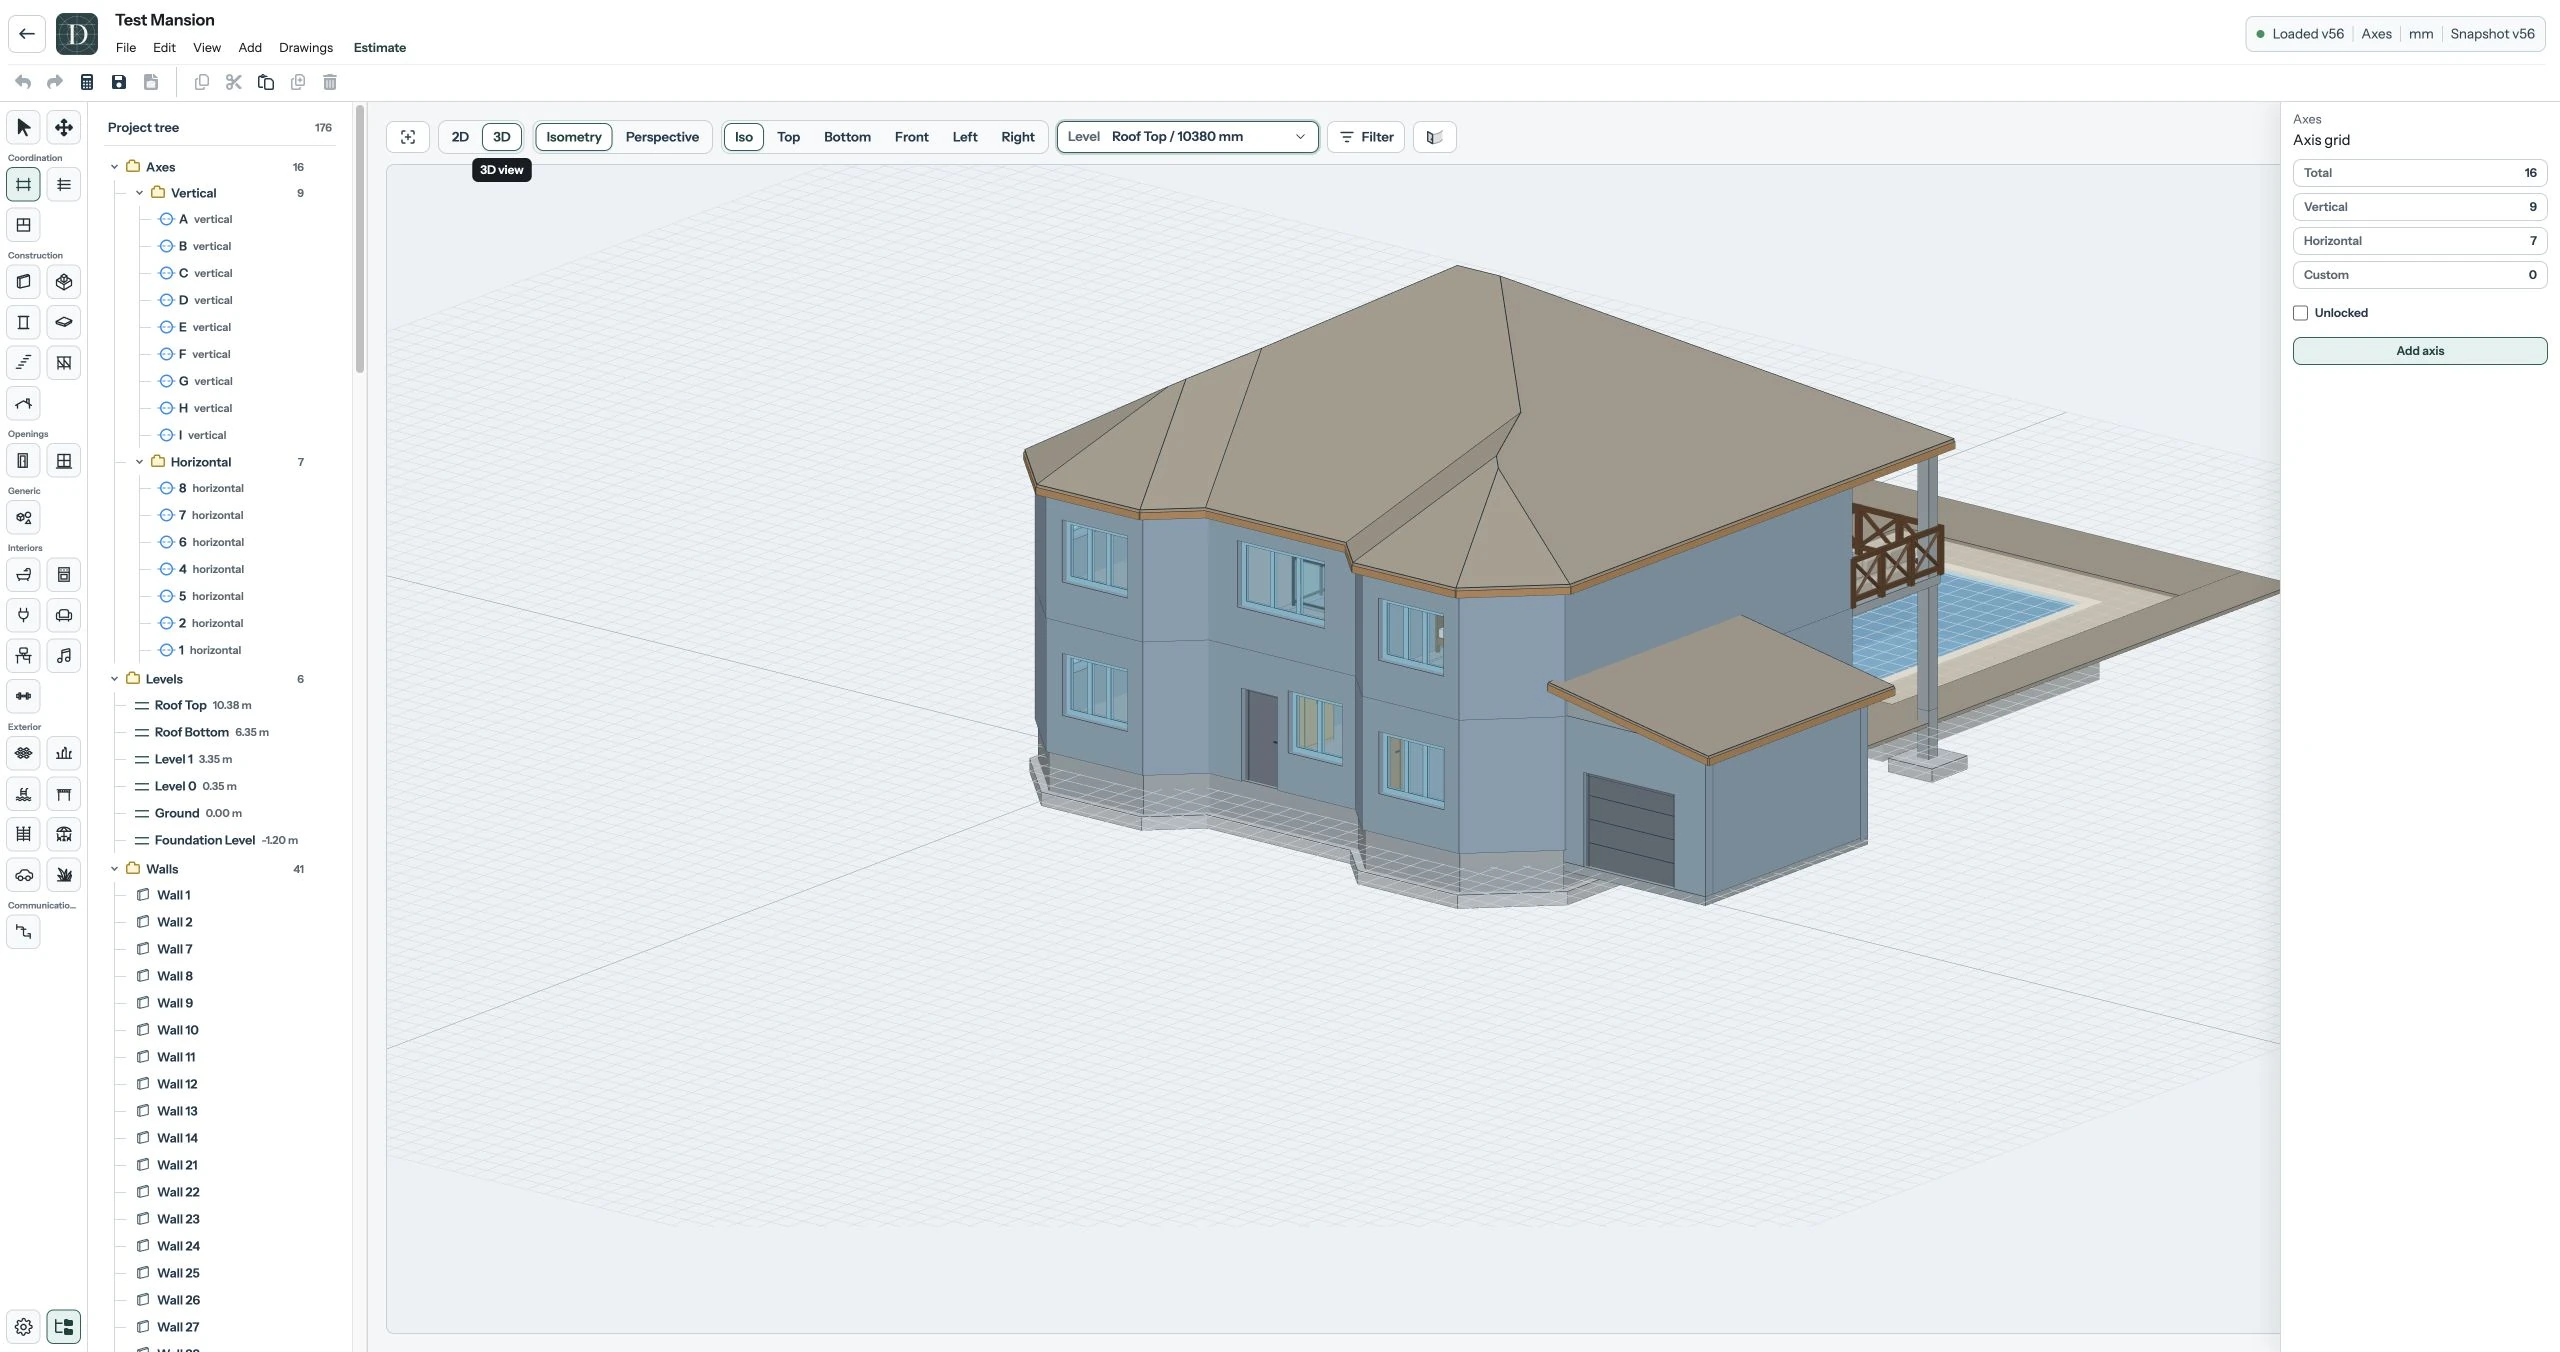Open the Estimate menu
The image size is (2560, 1352).
pyautogui.click(x=380, y=48)
